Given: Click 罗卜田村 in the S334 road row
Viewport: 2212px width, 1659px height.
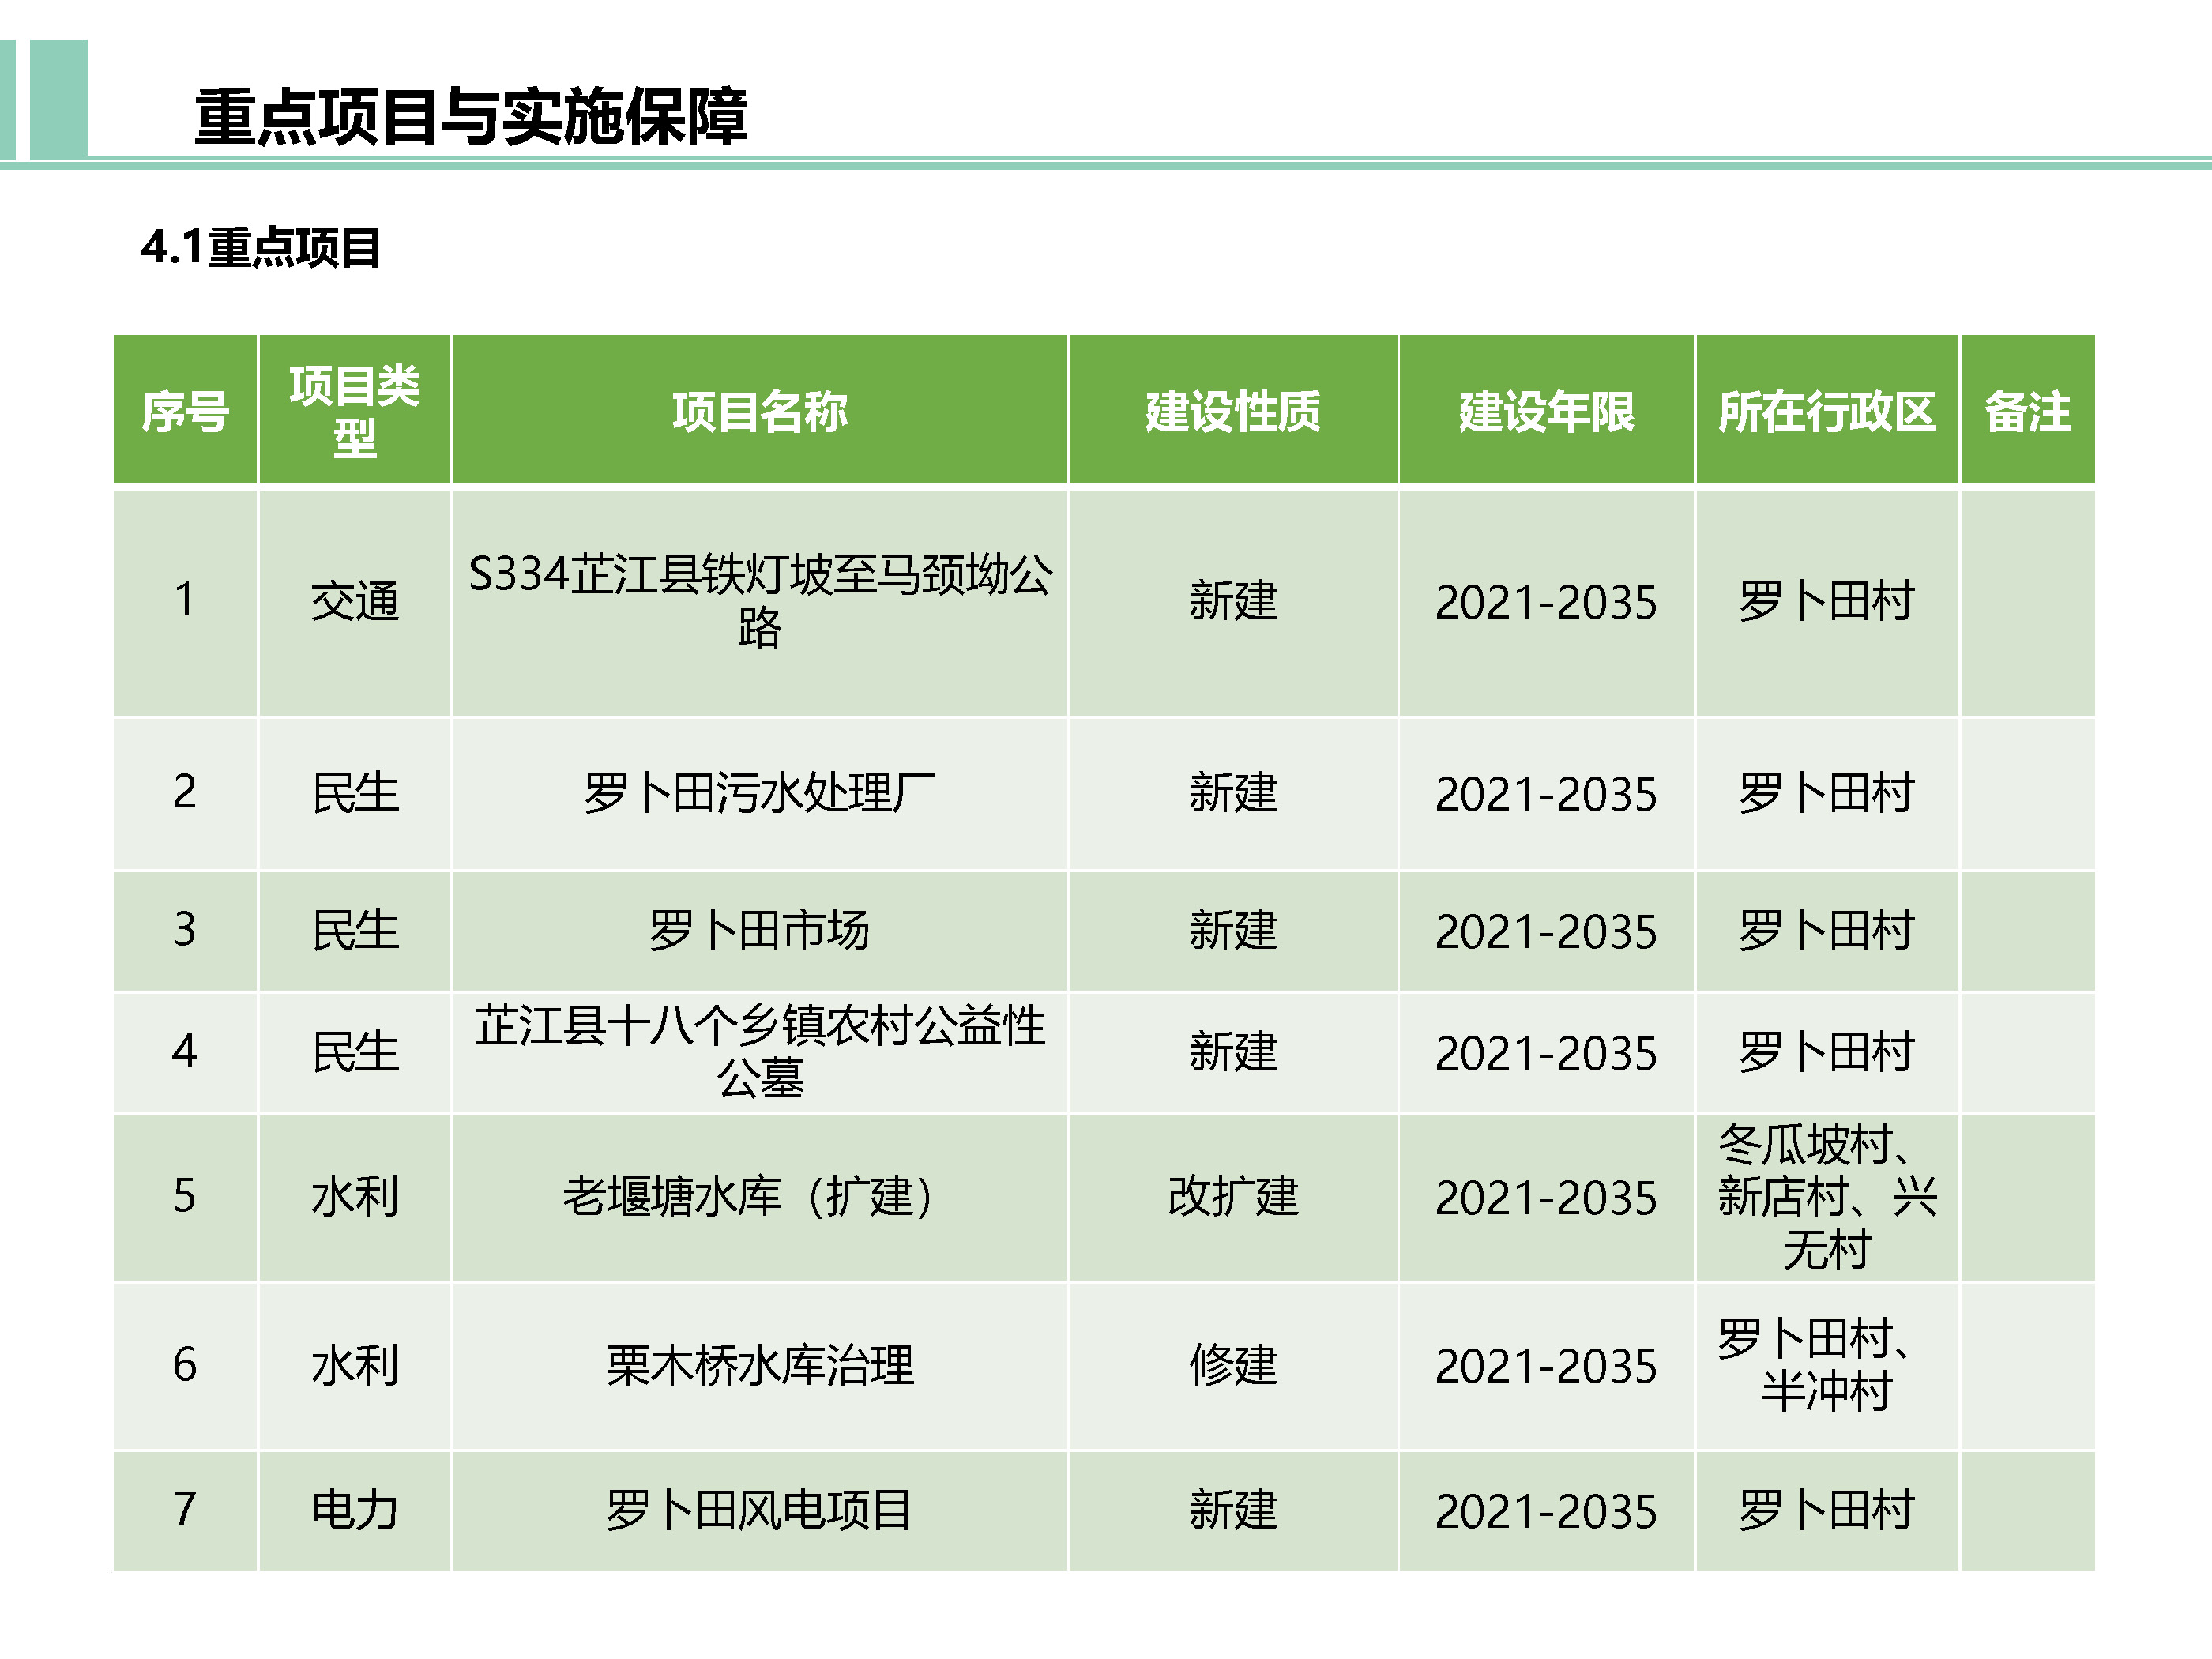Looking at the screenshot, I should pos(1827,601).
